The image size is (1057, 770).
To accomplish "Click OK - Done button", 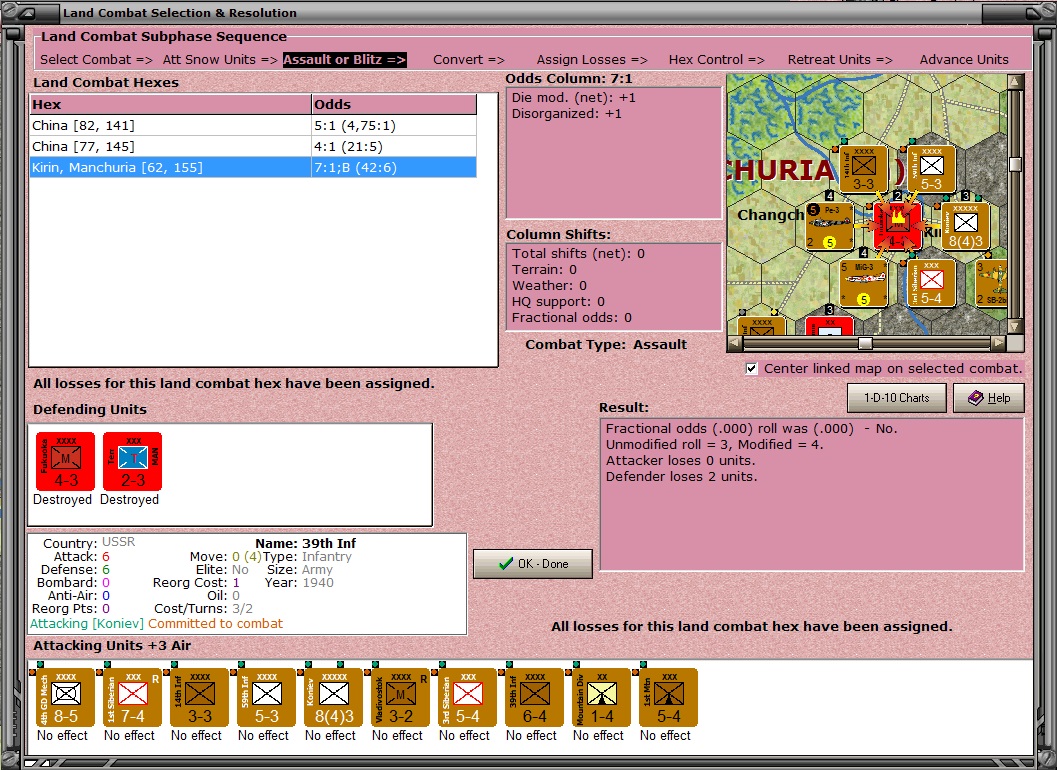I will point(533,564).
